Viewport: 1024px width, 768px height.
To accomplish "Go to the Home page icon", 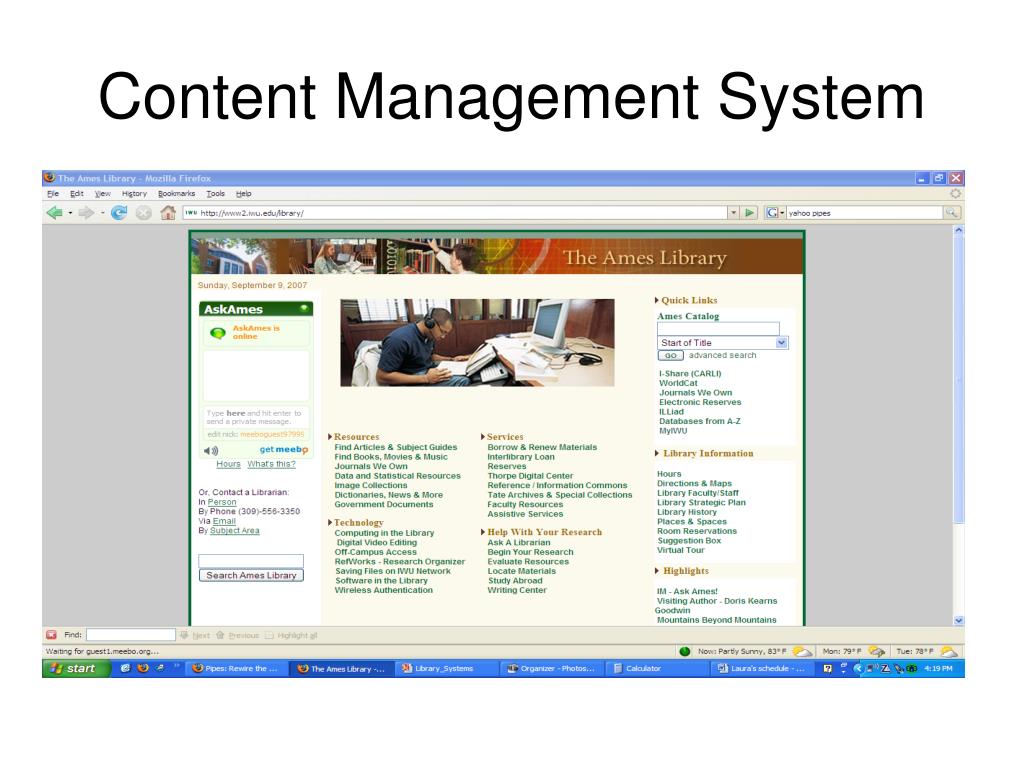I will (168, 212).
